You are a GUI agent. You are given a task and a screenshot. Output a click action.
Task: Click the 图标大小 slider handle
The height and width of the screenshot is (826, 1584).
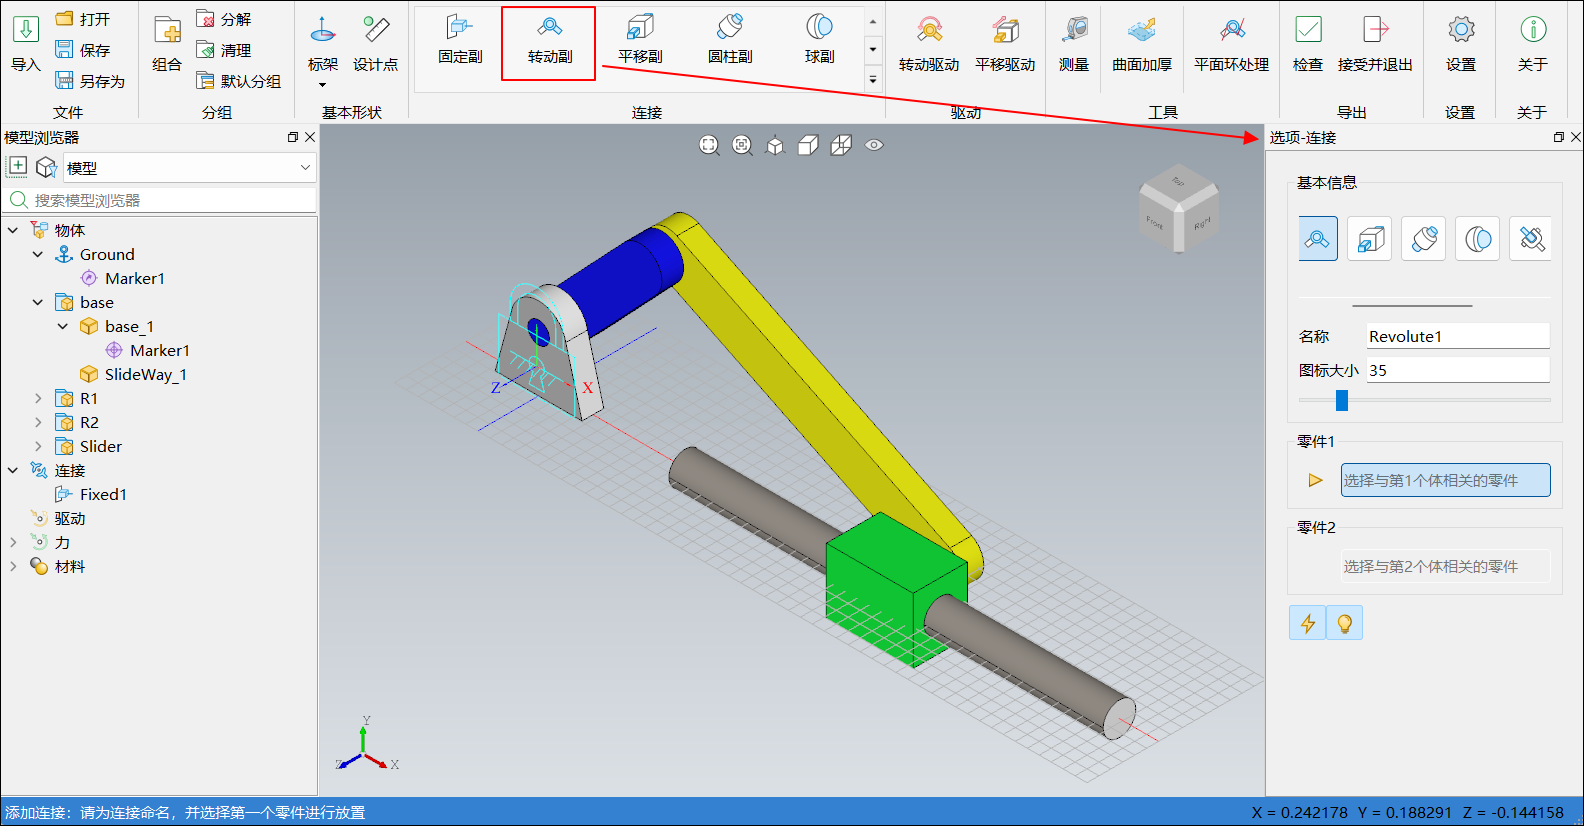1342,400
